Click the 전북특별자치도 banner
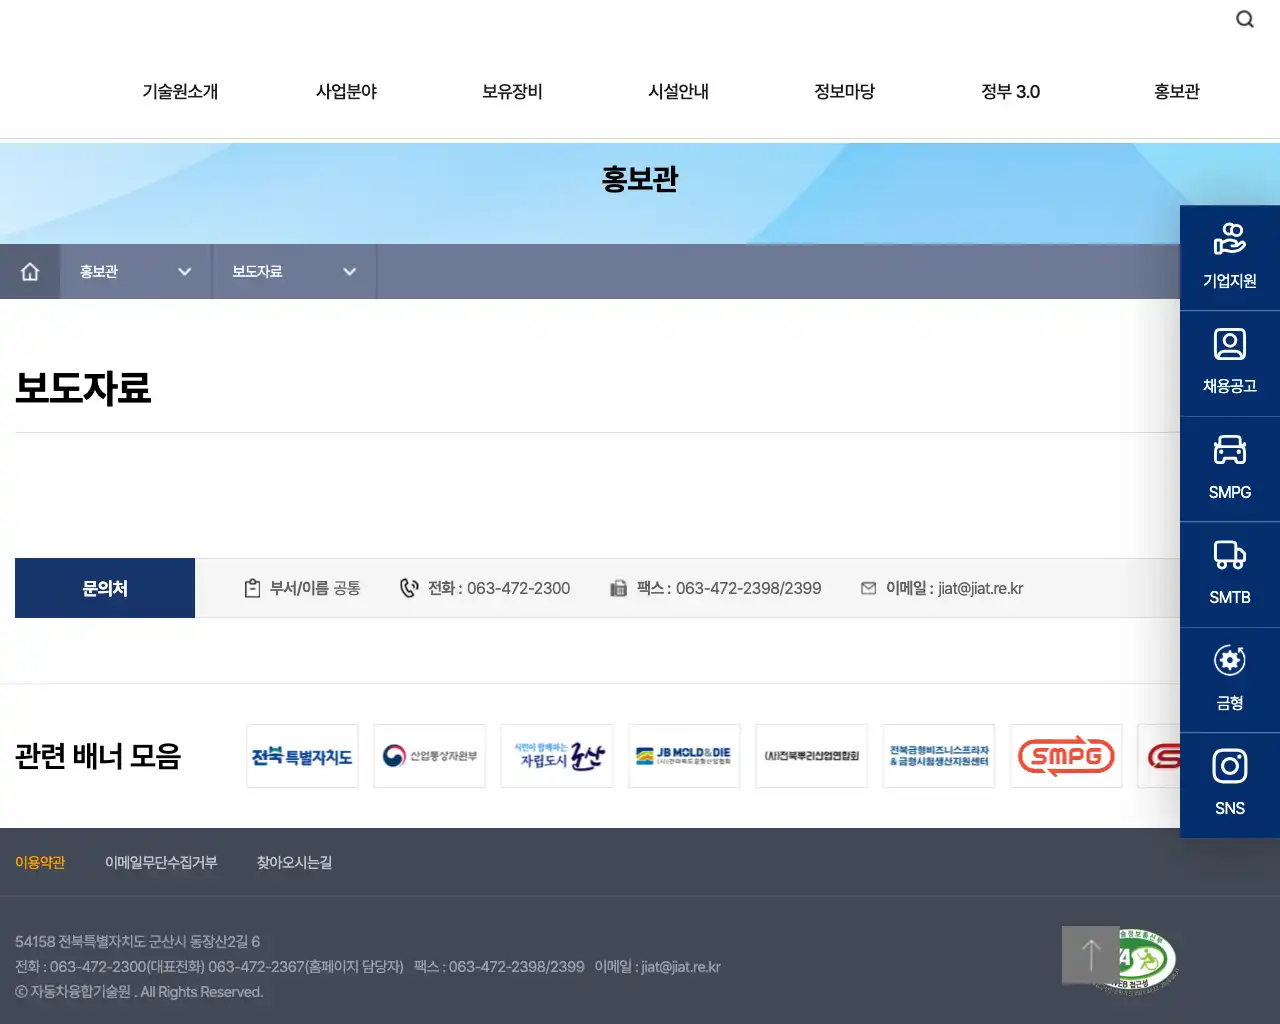The height and width of the screenshot is (1024, 1280). [x=302, y=756]
